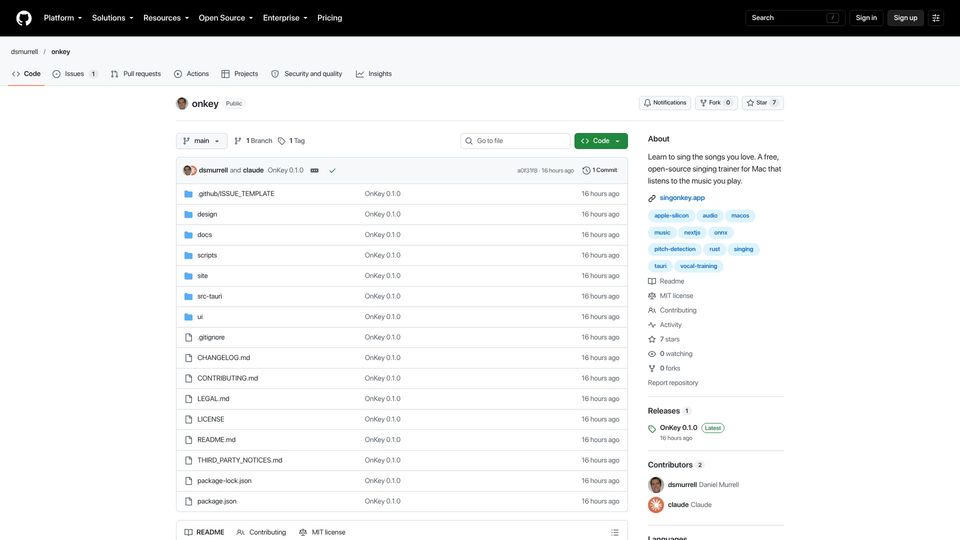Open the main branch selector
The width and height of the screenshot is (960, 540).
click(x=201, y=141)
